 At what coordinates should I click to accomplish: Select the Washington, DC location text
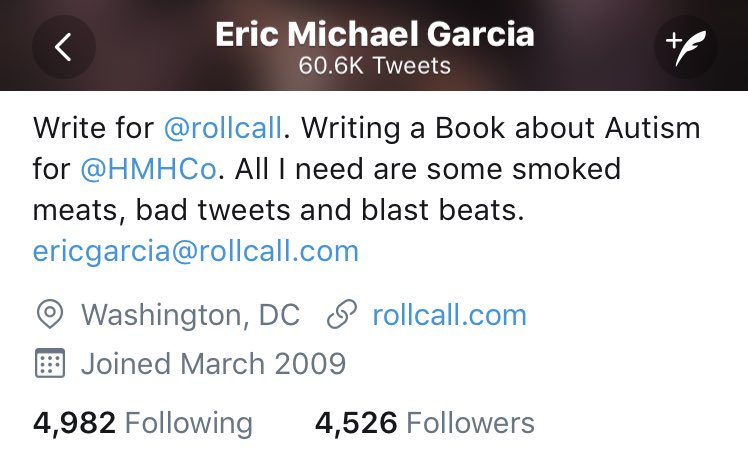tap(190, 315)
